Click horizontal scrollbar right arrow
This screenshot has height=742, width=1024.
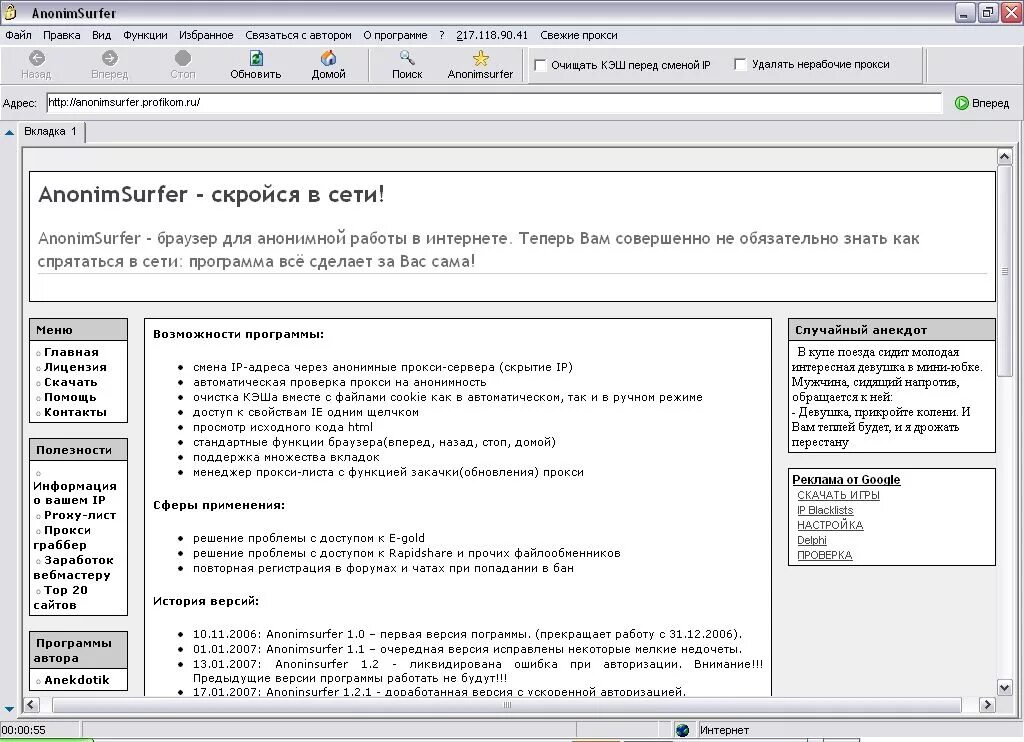pos(987,705)
